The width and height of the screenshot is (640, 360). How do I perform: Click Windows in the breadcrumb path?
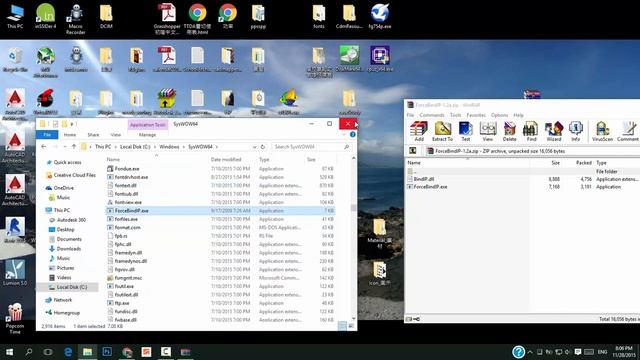point(169,147)
